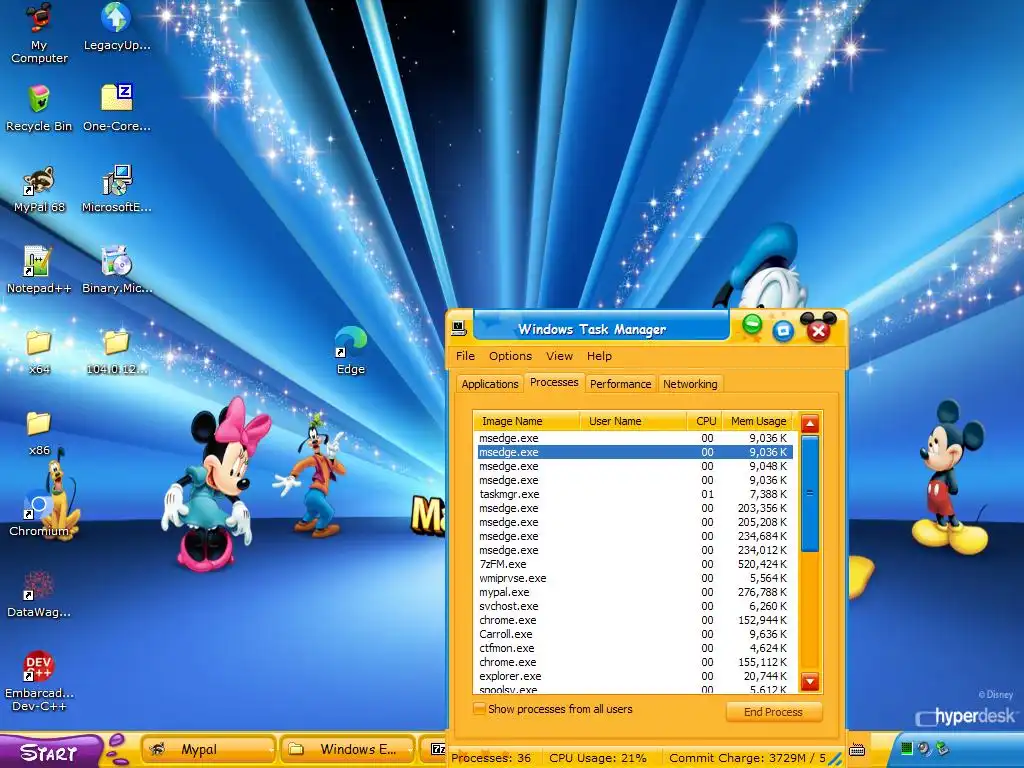Image resolution: width=1024 pixels, height=768 pixels.
Task: Select the msedge.exe row using 203,356 K
Action: pos(633,508)
